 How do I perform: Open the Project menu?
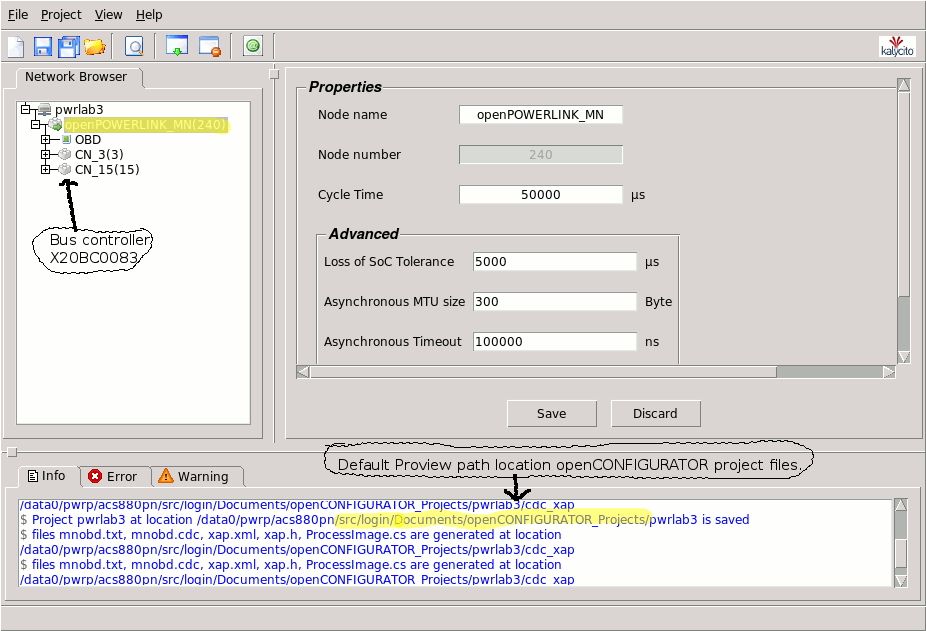[61, 15]
